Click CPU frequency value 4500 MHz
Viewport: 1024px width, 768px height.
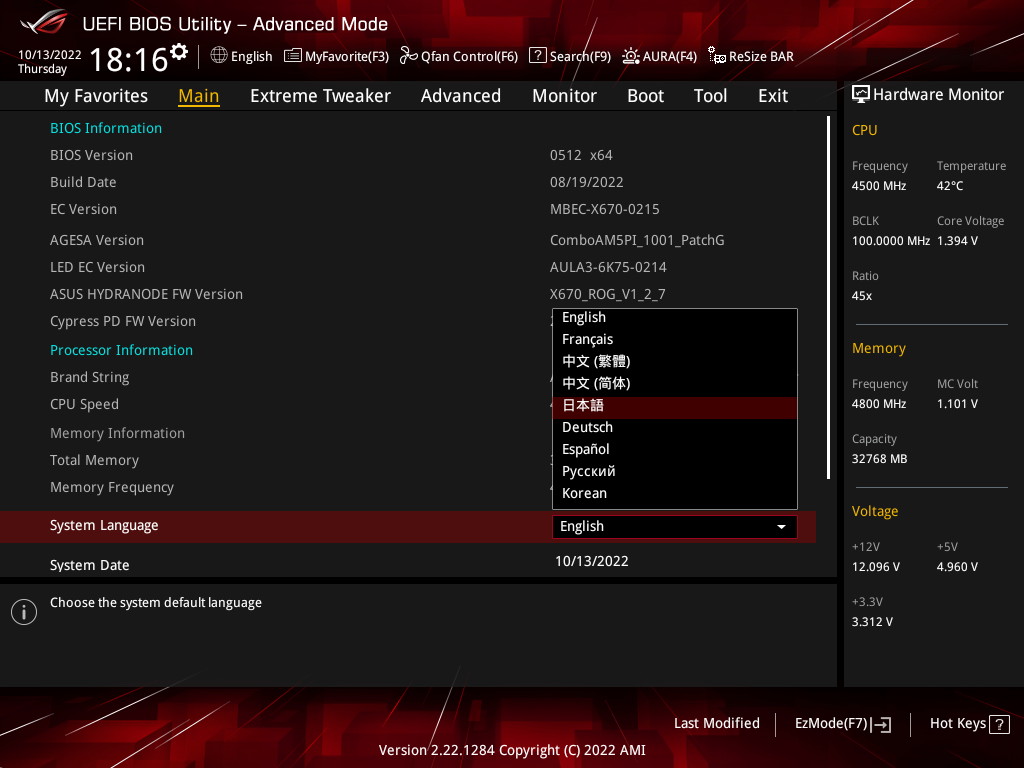pos(878,186)
